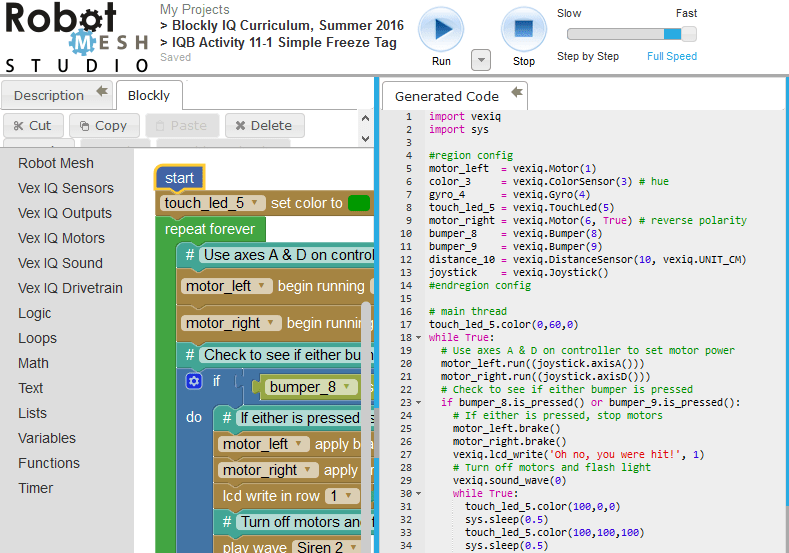
Task: Open Vex IQ Sound category
Action: 60,263
